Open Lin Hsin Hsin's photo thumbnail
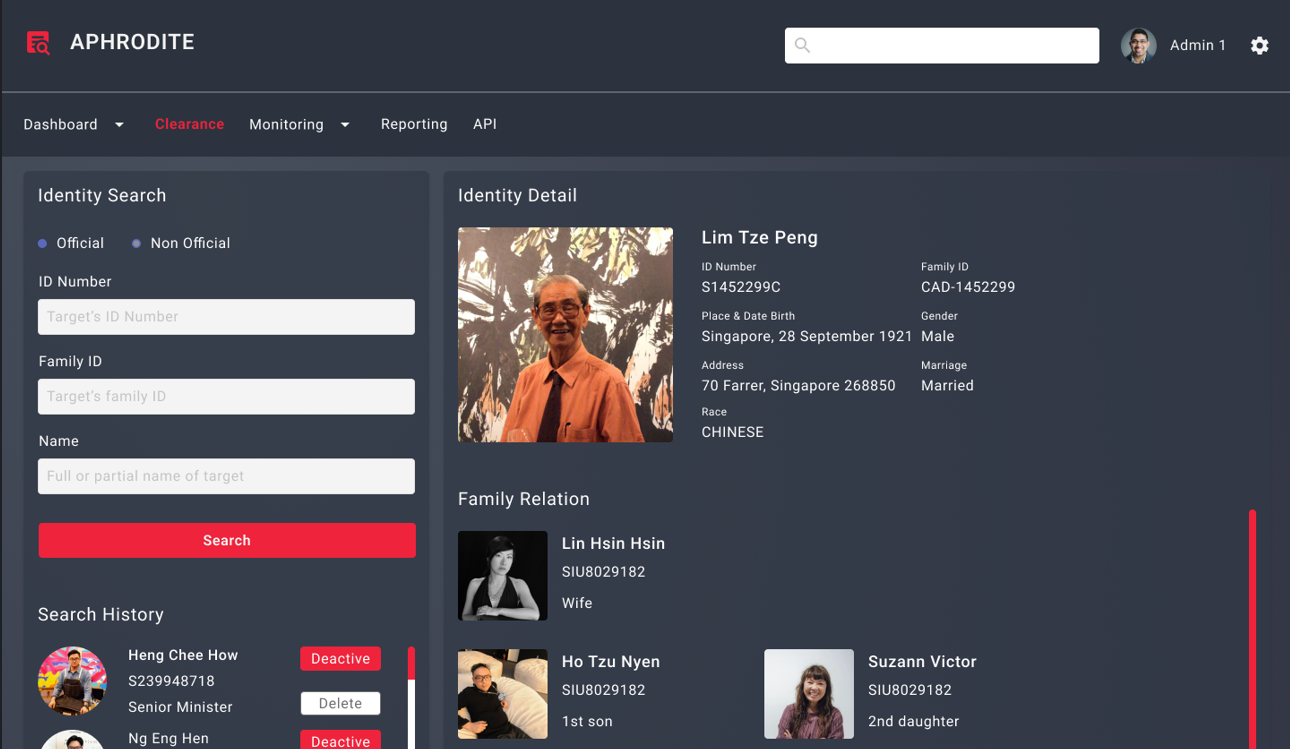The image size is (1290, 749). (x=502, y=576)
